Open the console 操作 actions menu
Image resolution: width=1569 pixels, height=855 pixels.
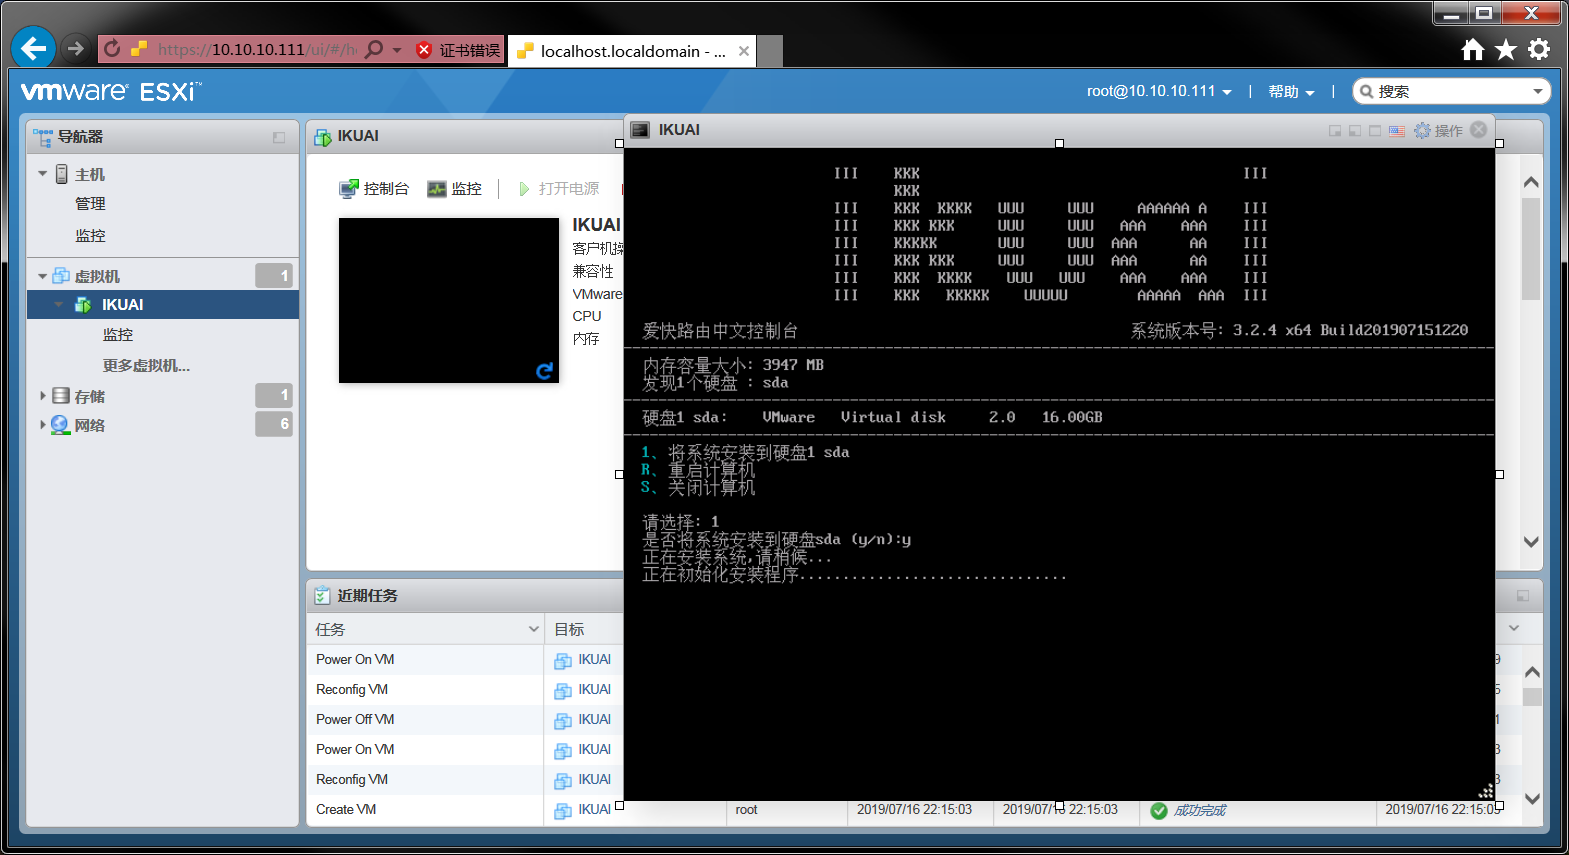pyautogui.click(x=1438, y=131)
